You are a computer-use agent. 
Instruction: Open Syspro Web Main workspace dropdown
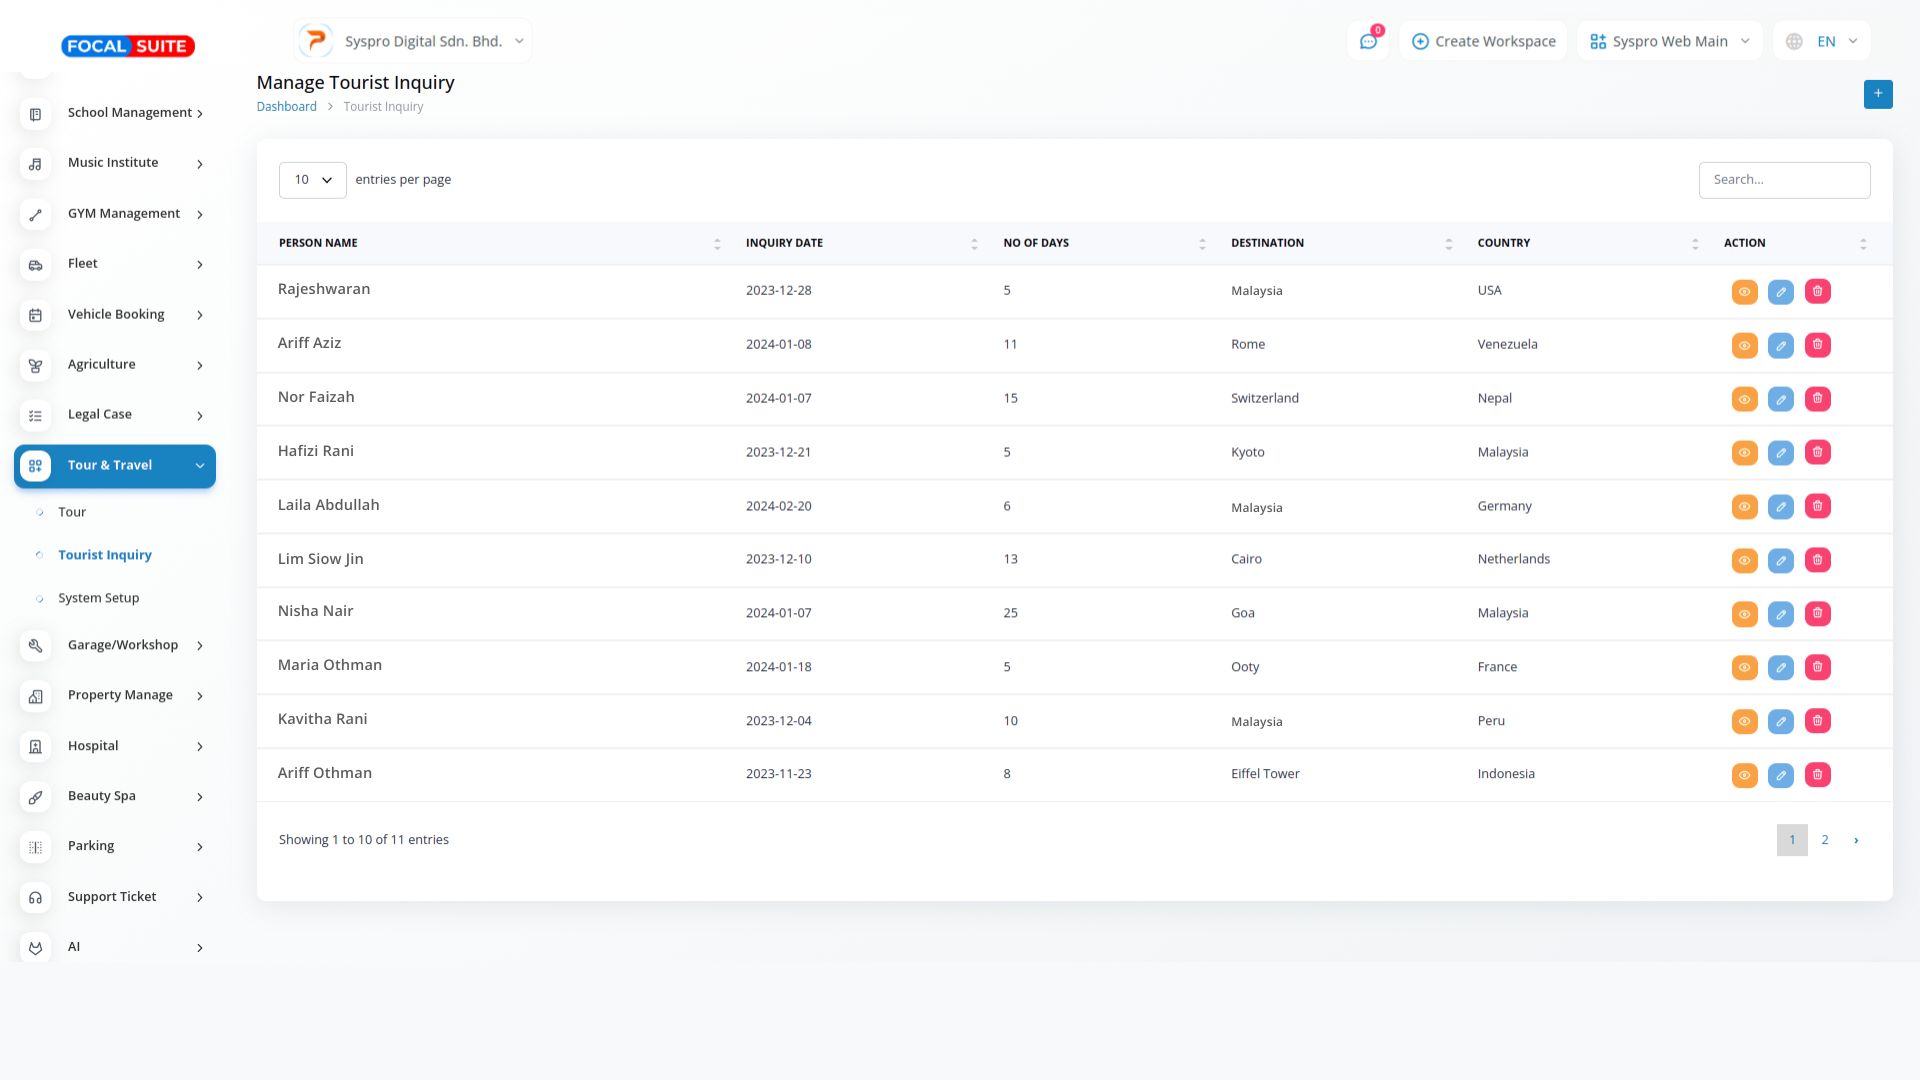(1668, 42)
